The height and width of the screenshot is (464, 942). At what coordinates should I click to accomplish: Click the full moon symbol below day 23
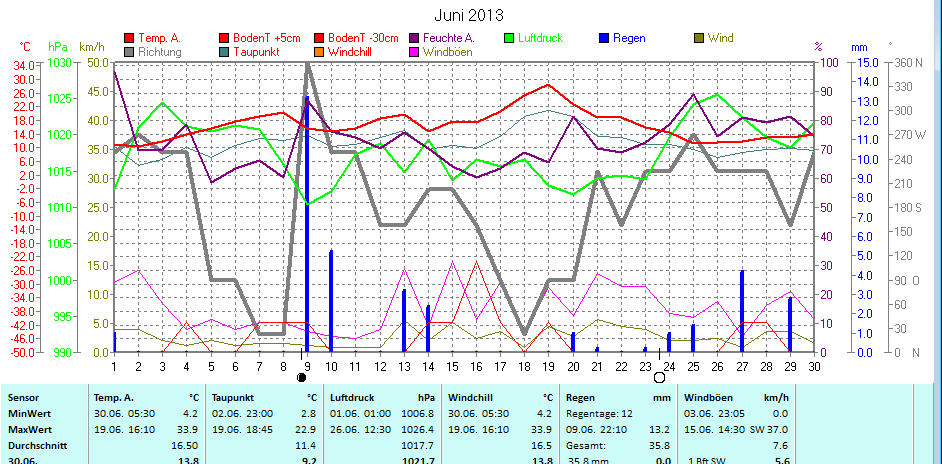(659, 377)
